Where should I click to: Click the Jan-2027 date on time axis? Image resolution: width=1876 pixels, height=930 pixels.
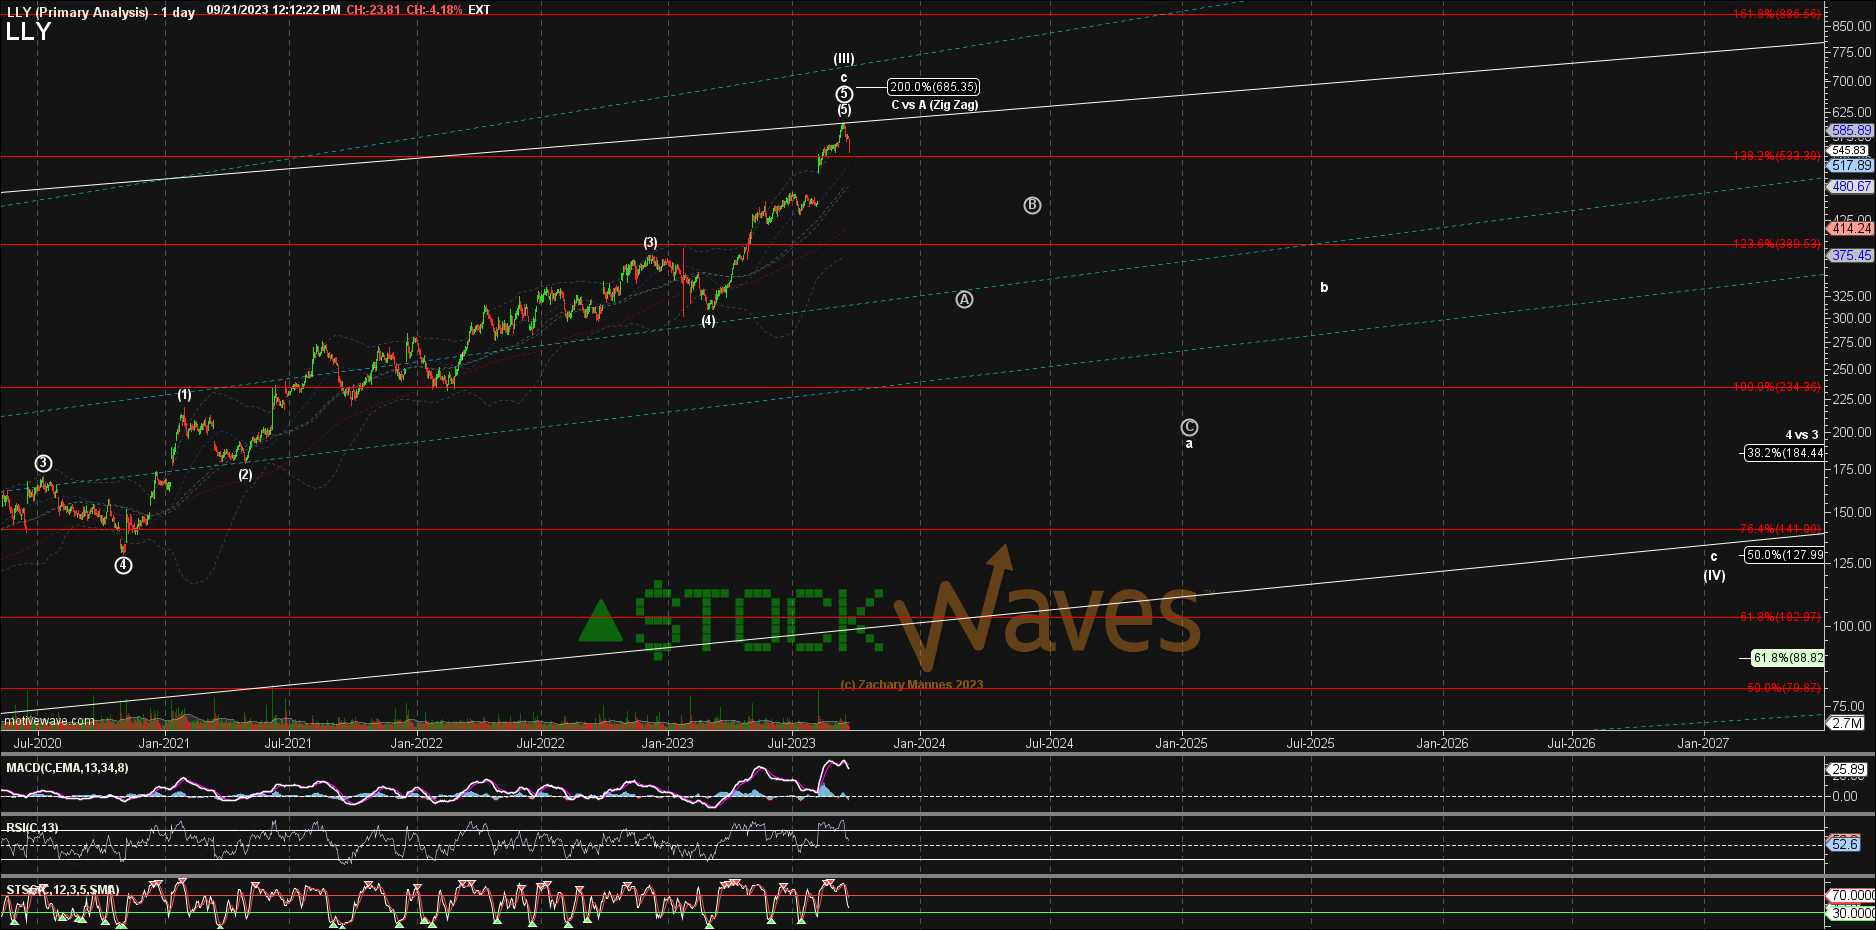coord(1703,743)
